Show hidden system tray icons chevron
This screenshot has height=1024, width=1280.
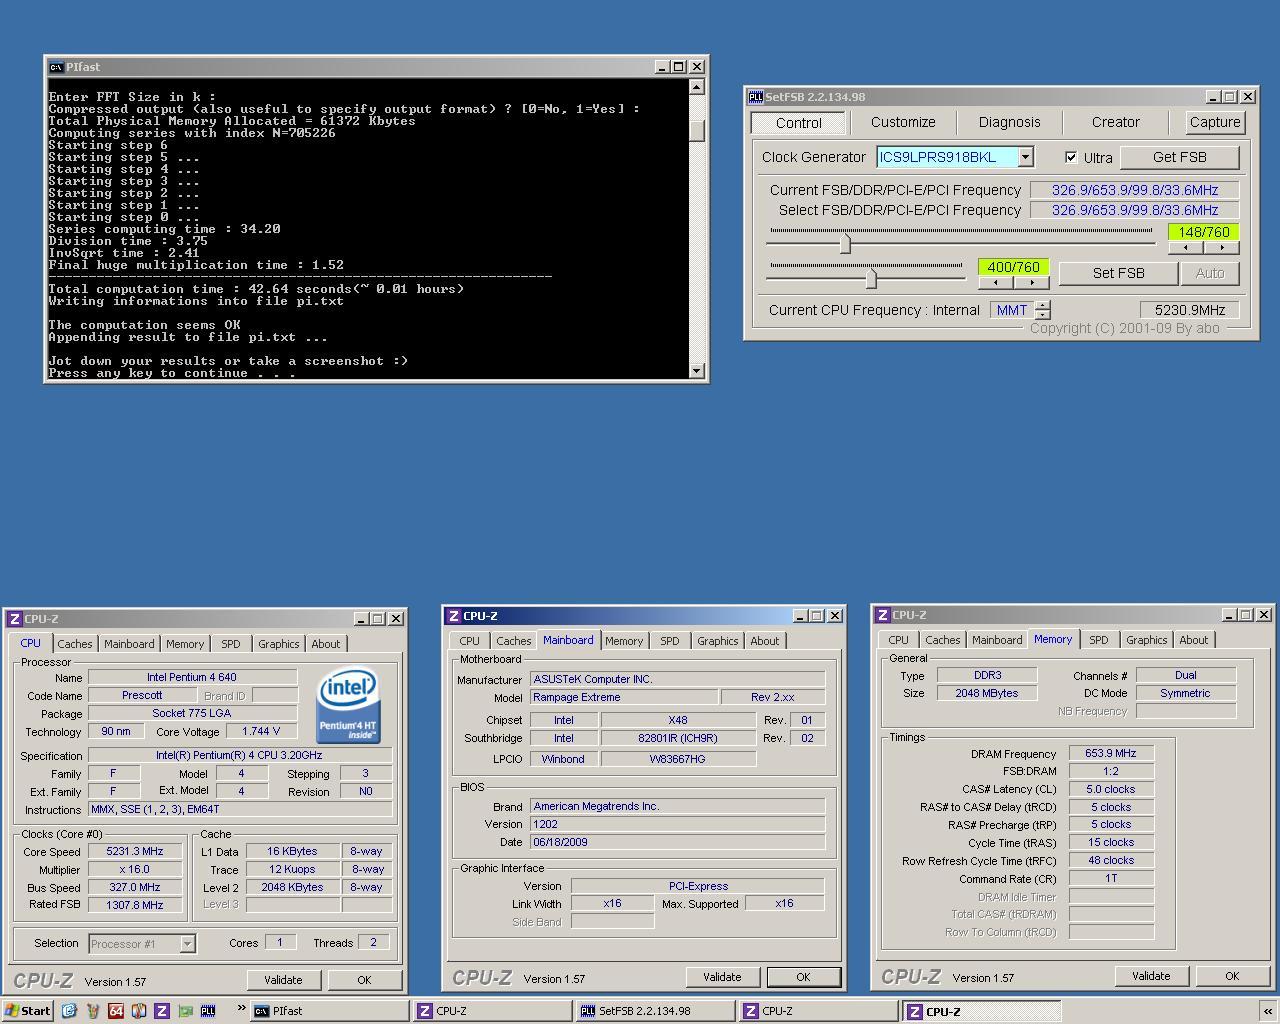pyautogui.click(x=1268, y=1011)
